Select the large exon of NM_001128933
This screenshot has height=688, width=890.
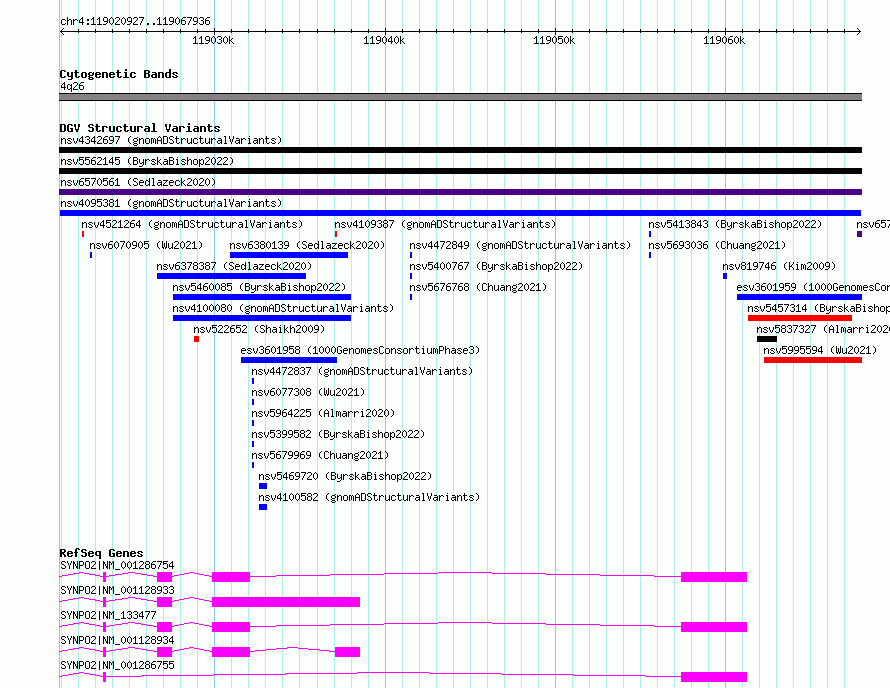coord(286,602)
